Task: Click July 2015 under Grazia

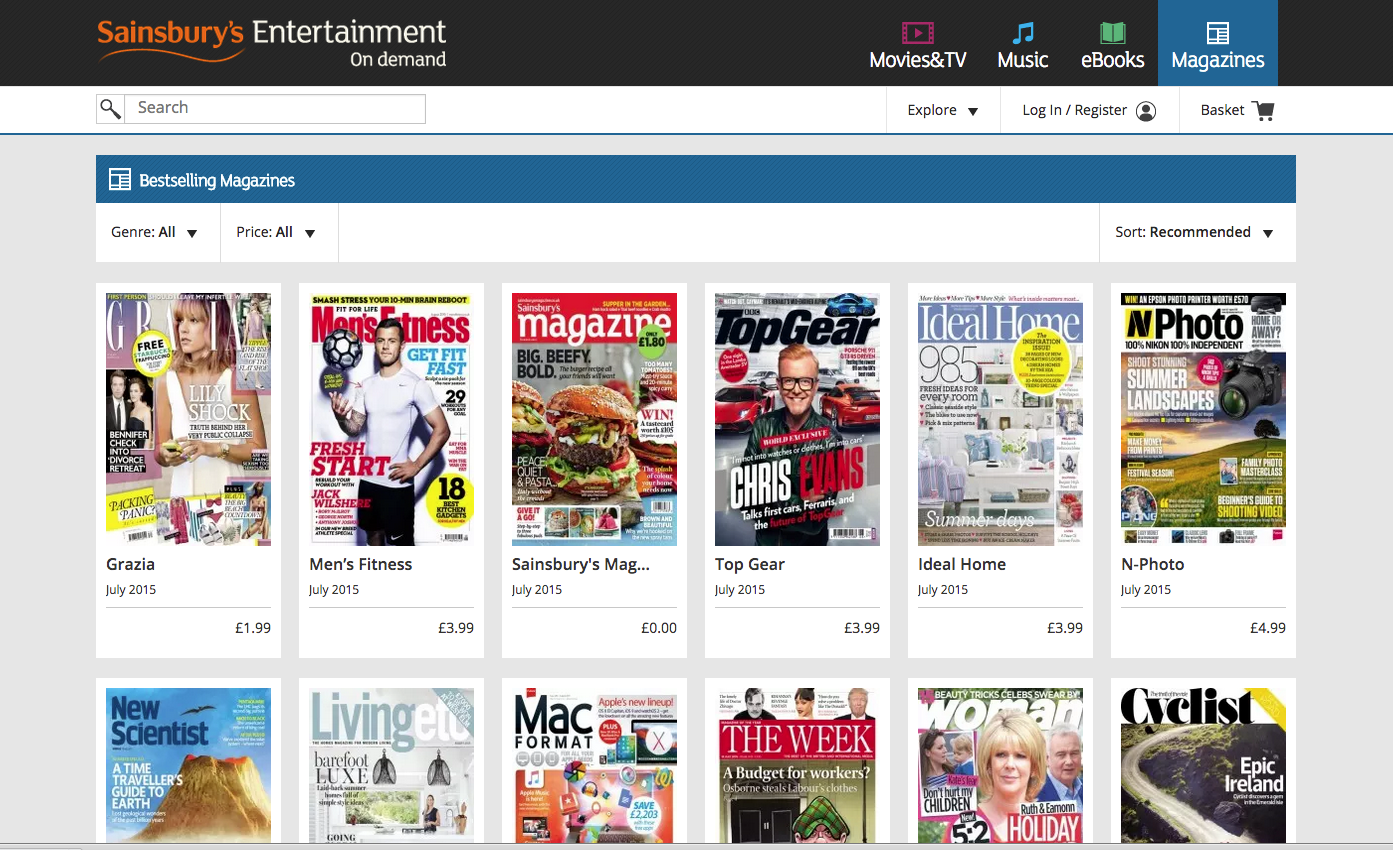Action: [131, 590]
